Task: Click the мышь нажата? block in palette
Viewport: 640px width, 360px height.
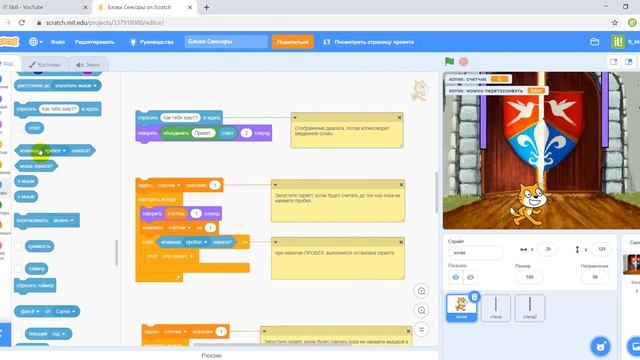Action: point(36,166)
